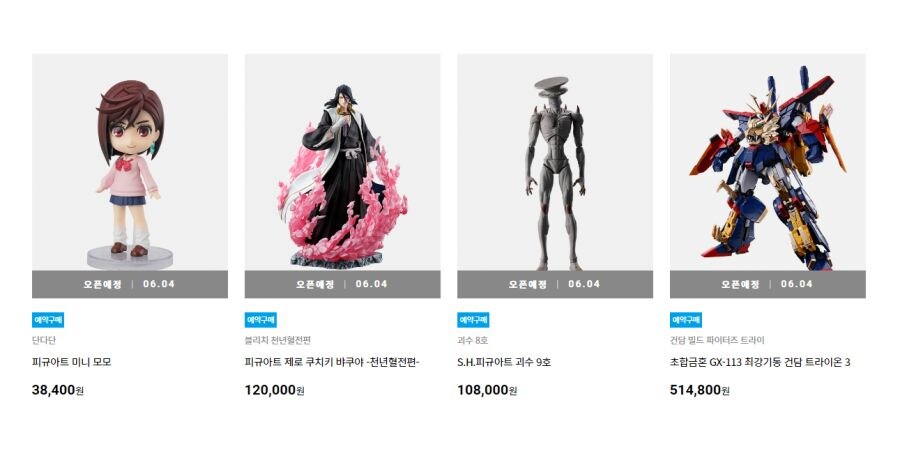Click 오픈예정 06.04 banner on Gundam figure
900x453 pixels.
[767, 284]
